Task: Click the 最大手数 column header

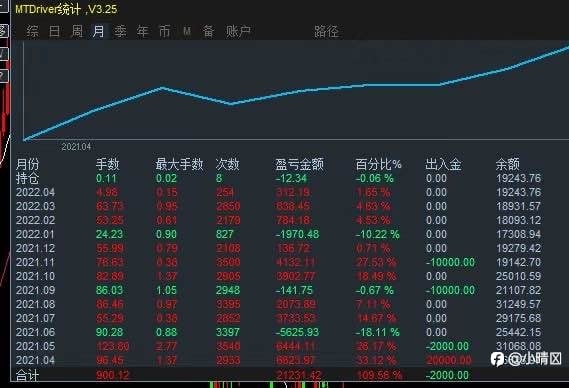Action: coord(179,164)
